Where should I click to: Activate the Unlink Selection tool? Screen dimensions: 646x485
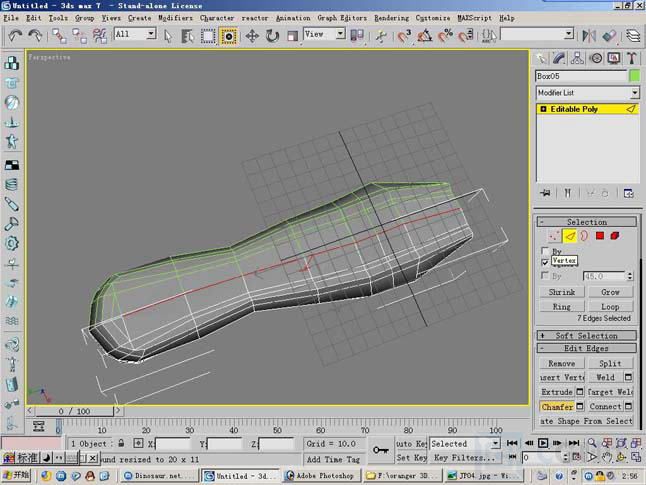[80, 36]
